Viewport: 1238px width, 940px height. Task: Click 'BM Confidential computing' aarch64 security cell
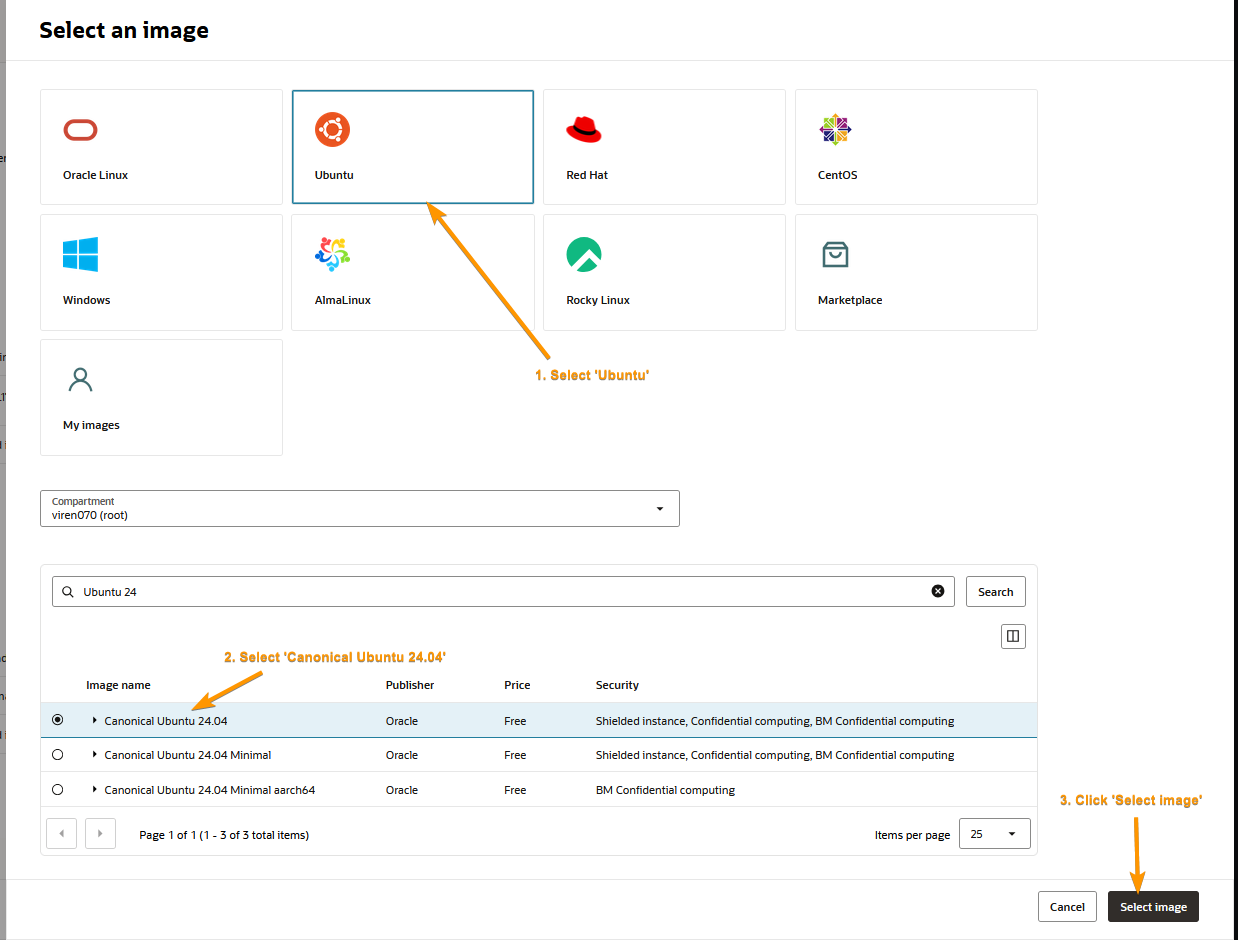pyautogui.click(x=665, y=790)
